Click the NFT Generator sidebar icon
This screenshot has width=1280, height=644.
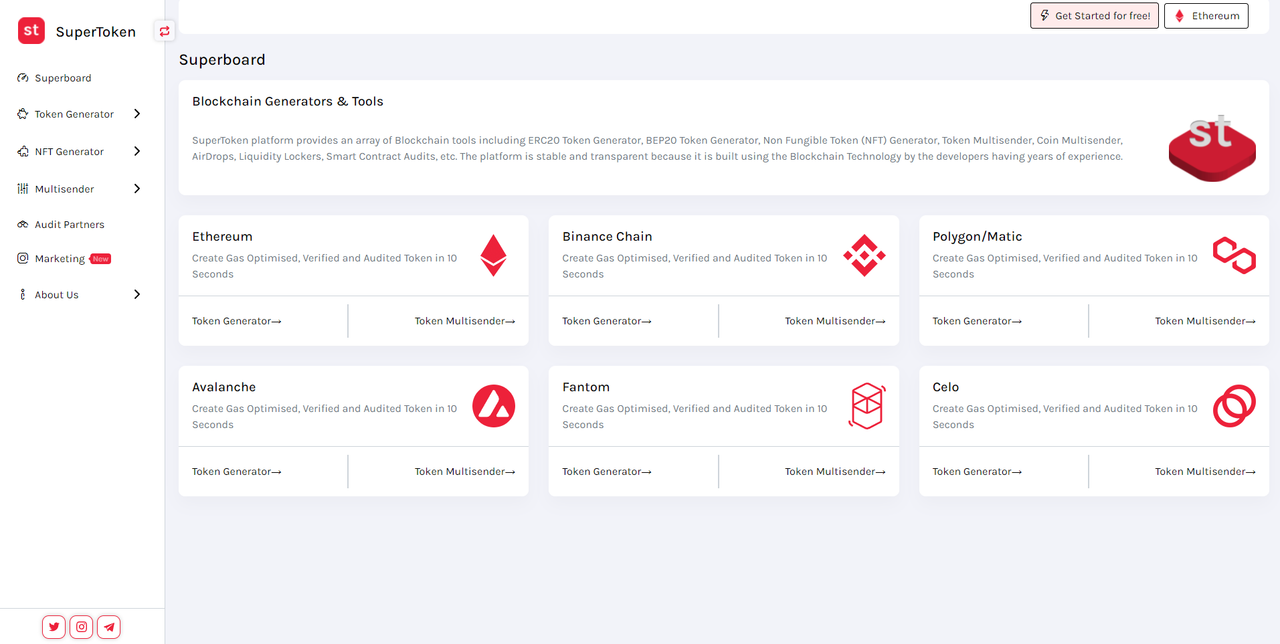pos(23,152)
